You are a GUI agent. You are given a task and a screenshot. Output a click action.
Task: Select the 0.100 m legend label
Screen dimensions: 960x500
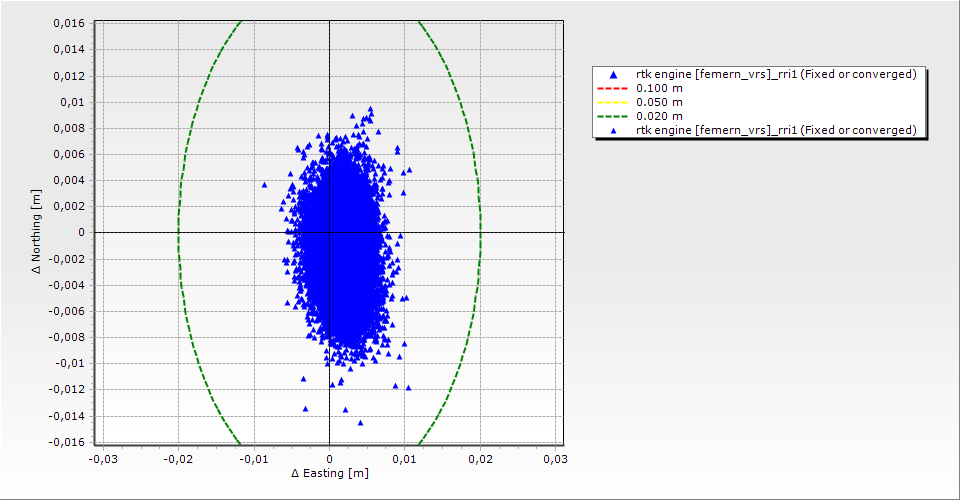click(x=659, y=88)
